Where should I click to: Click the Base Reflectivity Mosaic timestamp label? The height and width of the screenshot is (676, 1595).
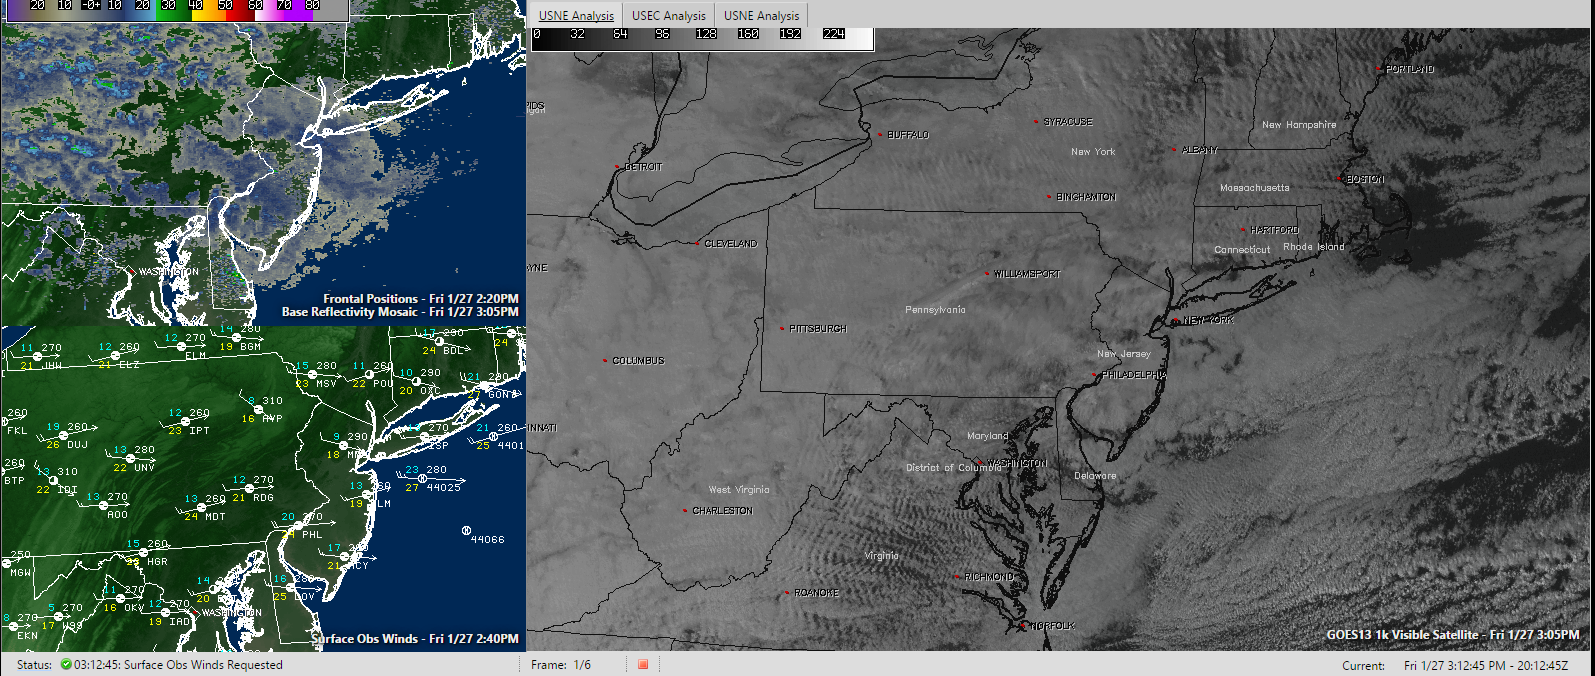(x=400, y=312)
